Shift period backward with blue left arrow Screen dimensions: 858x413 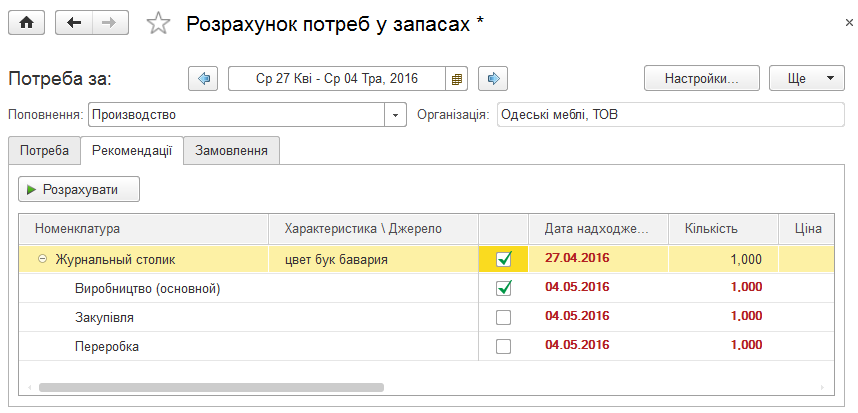coord(204,79)
